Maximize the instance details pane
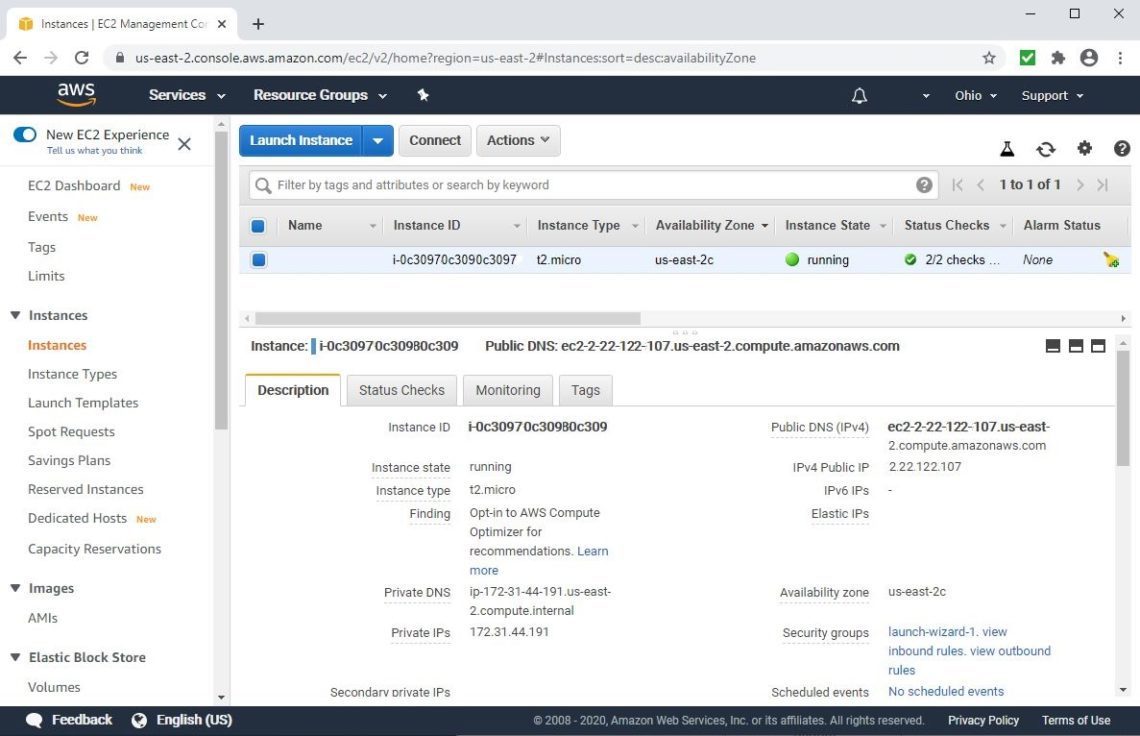Image resolution: width=1140 pixels, height=736 pixels. click(1098, 346)
